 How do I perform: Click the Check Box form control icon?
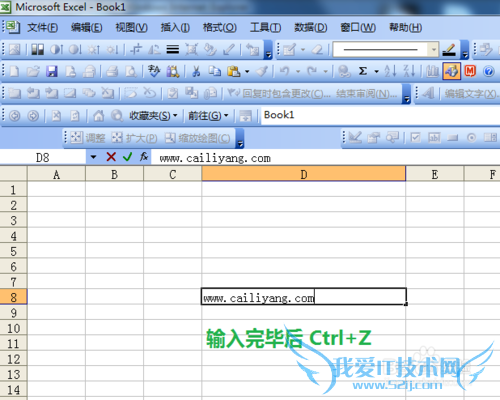point(415,138)
